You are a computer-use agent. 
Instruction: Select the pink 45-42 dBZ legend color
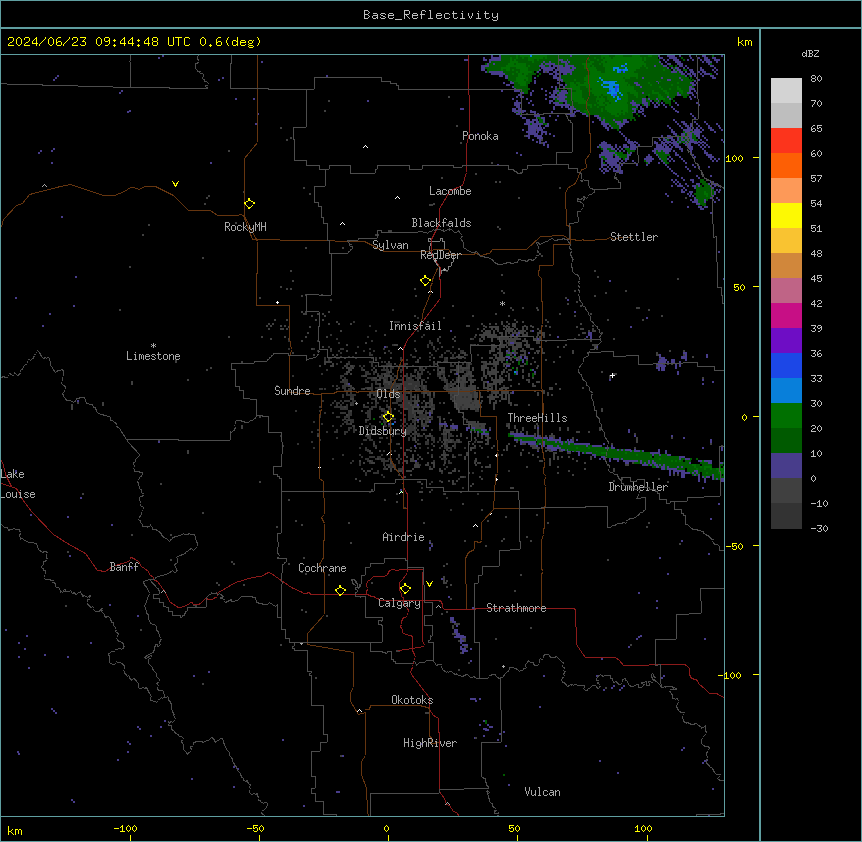coord(786,291)
